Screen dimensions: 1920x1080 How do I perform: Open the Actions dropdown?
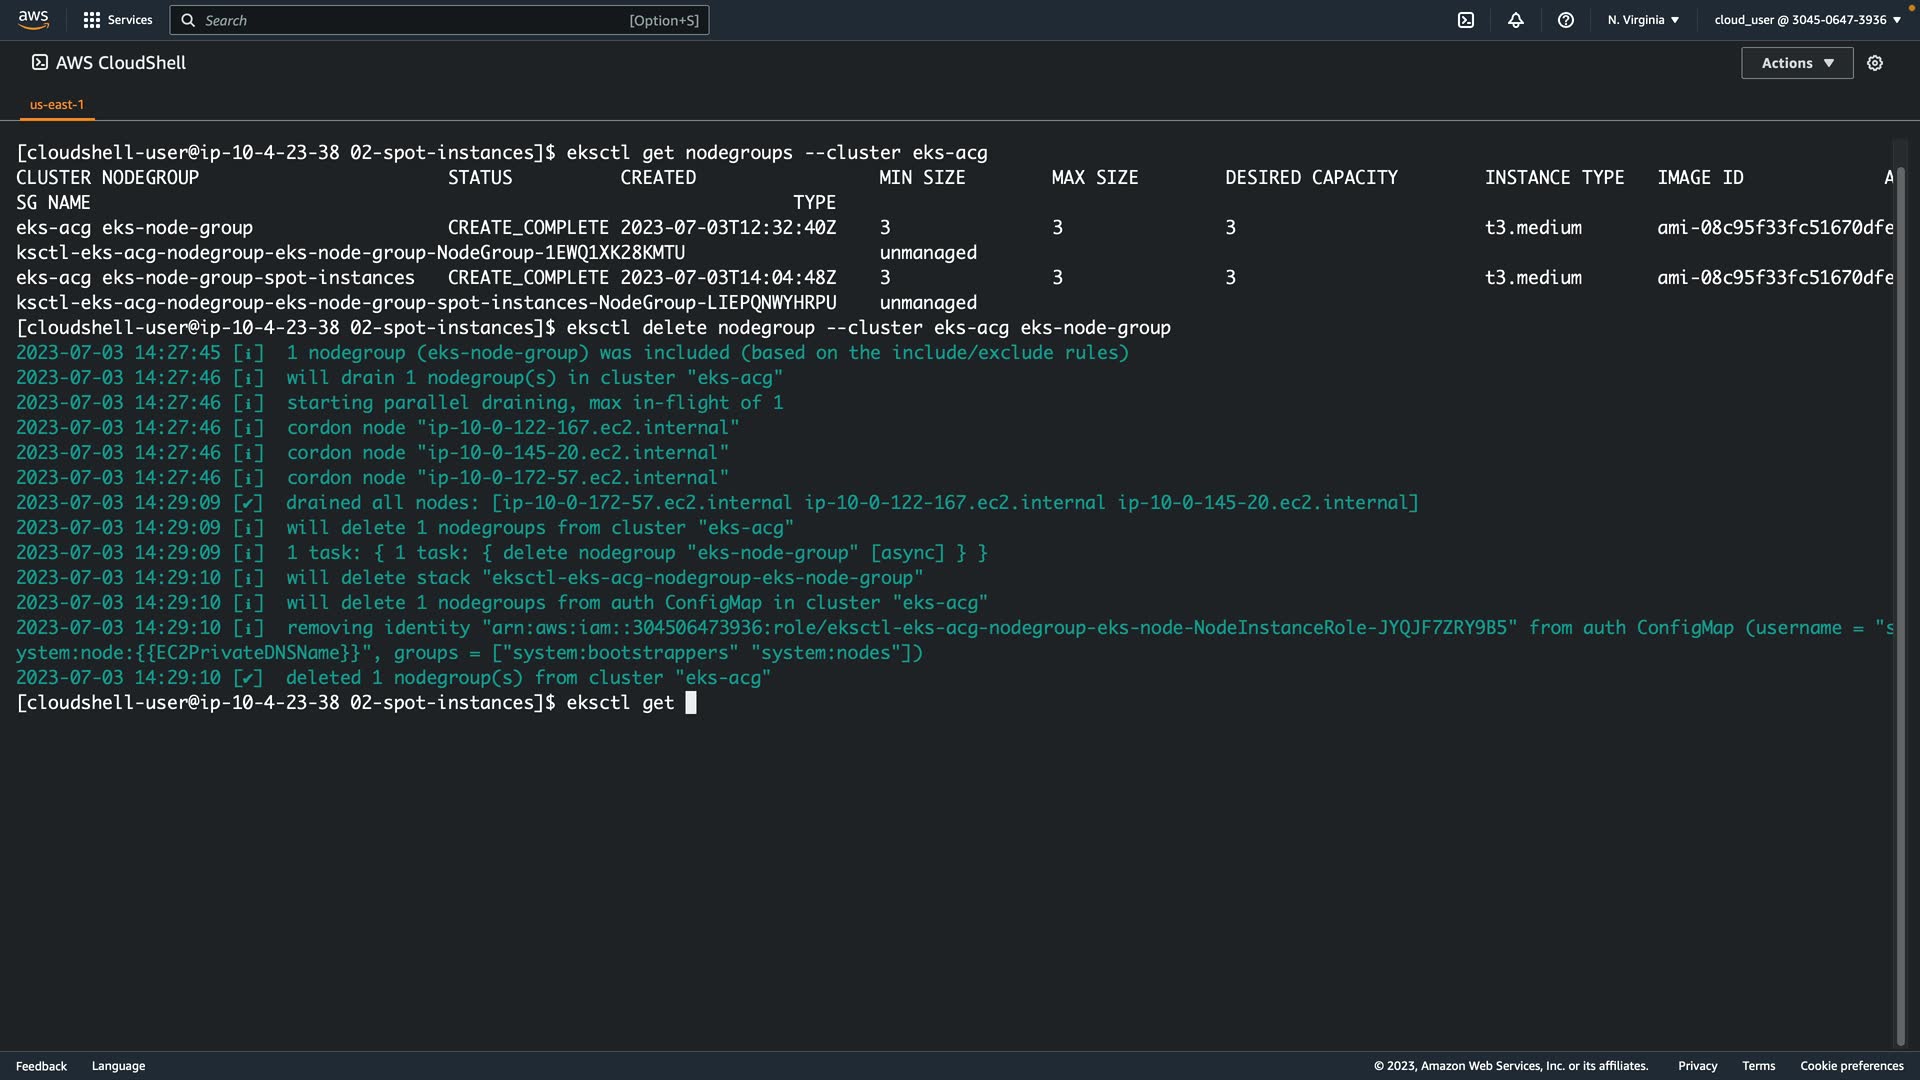(1797, 63)
